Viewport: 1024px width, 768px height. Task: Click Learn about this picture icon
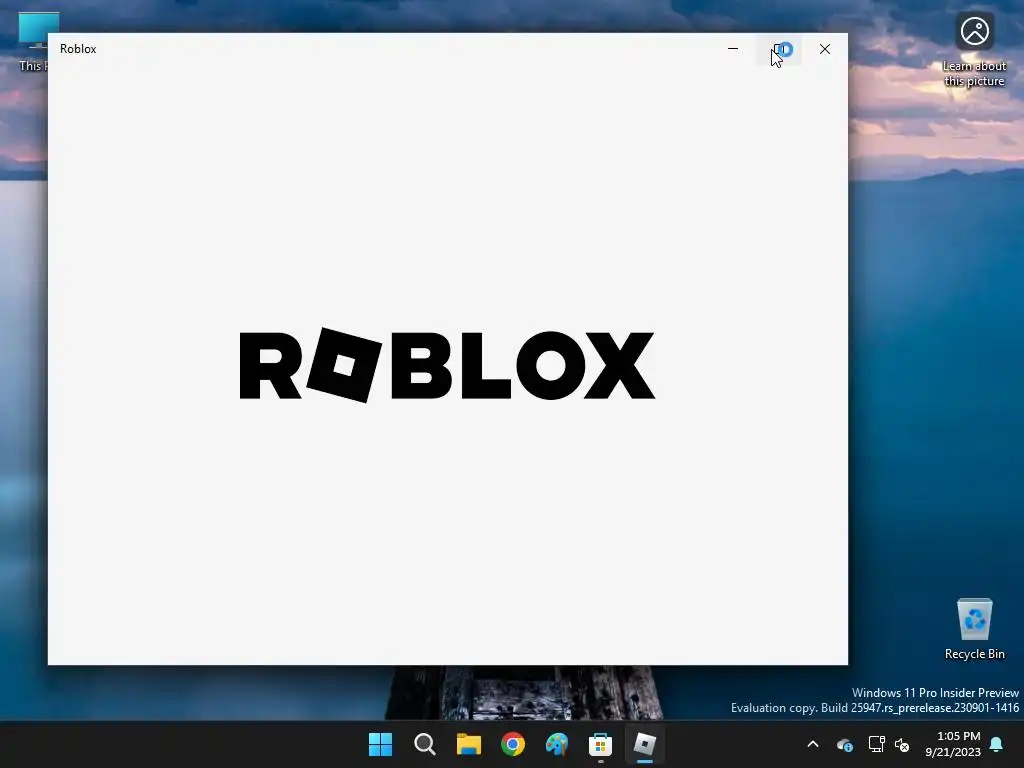tap(974, 49)
